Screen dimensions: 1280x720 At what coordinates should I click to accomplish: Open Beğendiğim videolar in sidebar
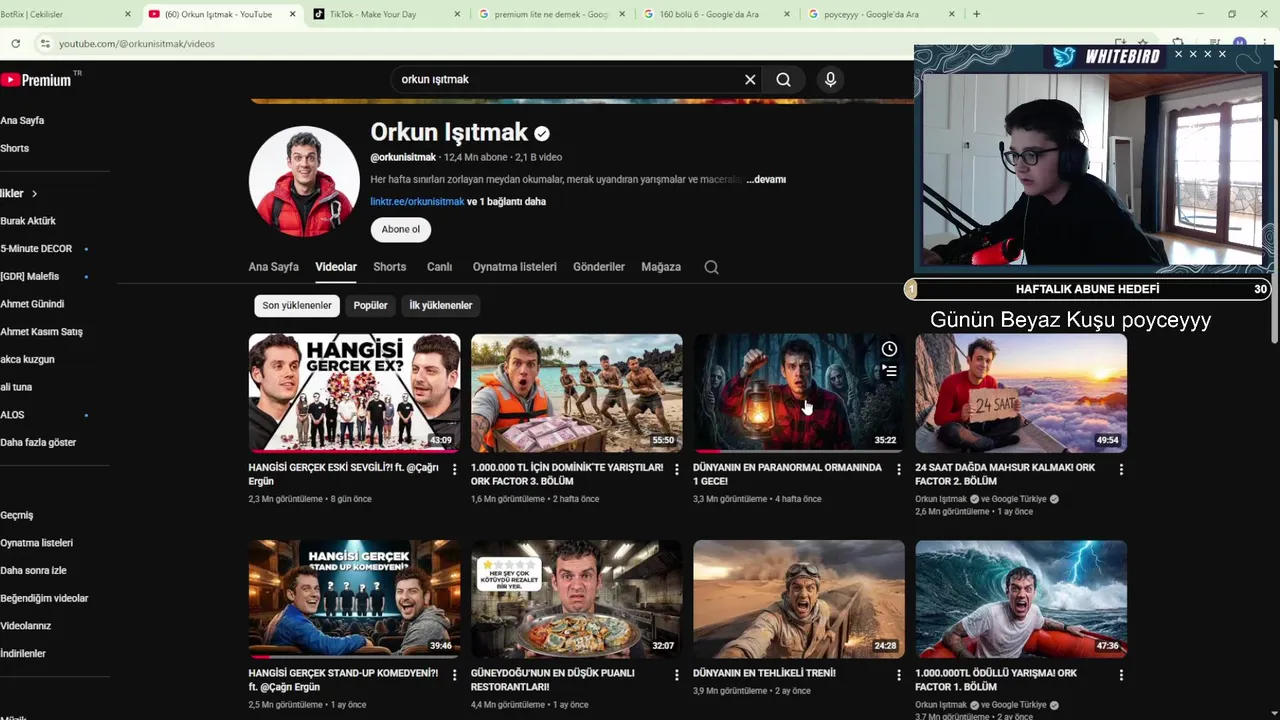pyautogui.click(x=44, y=598)
